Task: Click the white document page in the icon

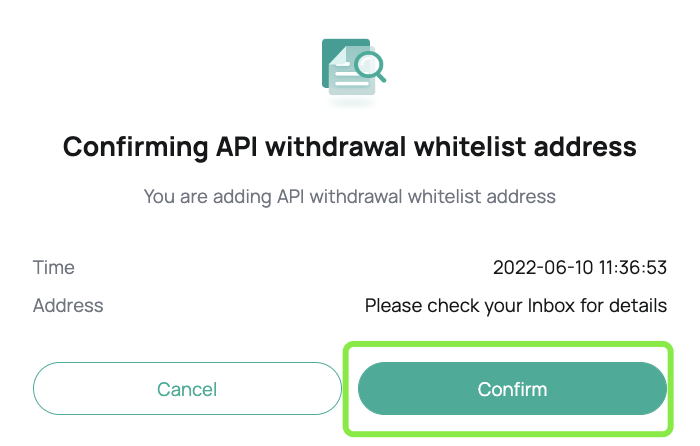Action: (x=352, y=71)
